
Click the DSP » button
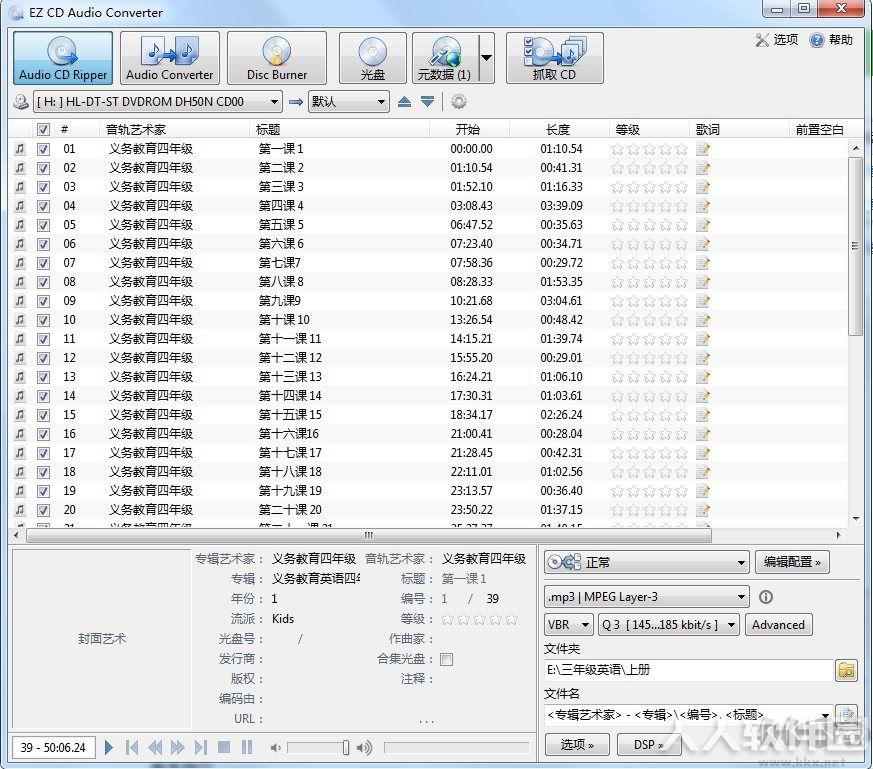(x=649, y=744)
